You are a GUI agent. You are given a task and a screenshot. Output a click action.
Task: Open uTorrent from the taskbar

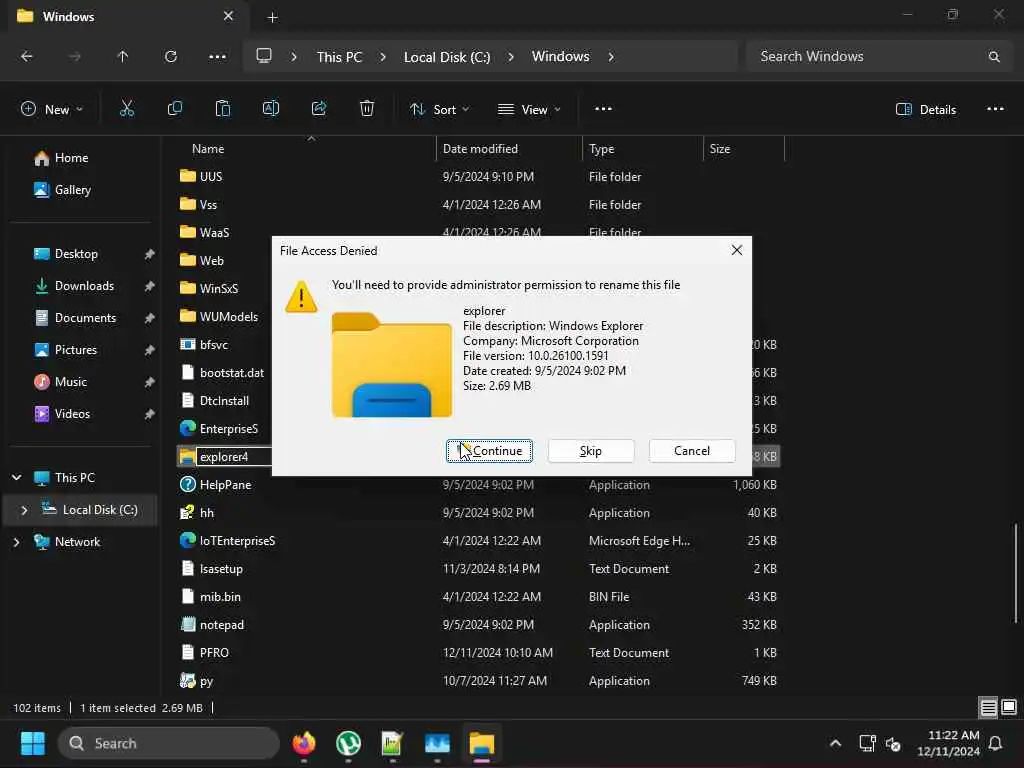pyautogui.click(x=348, y=743)
